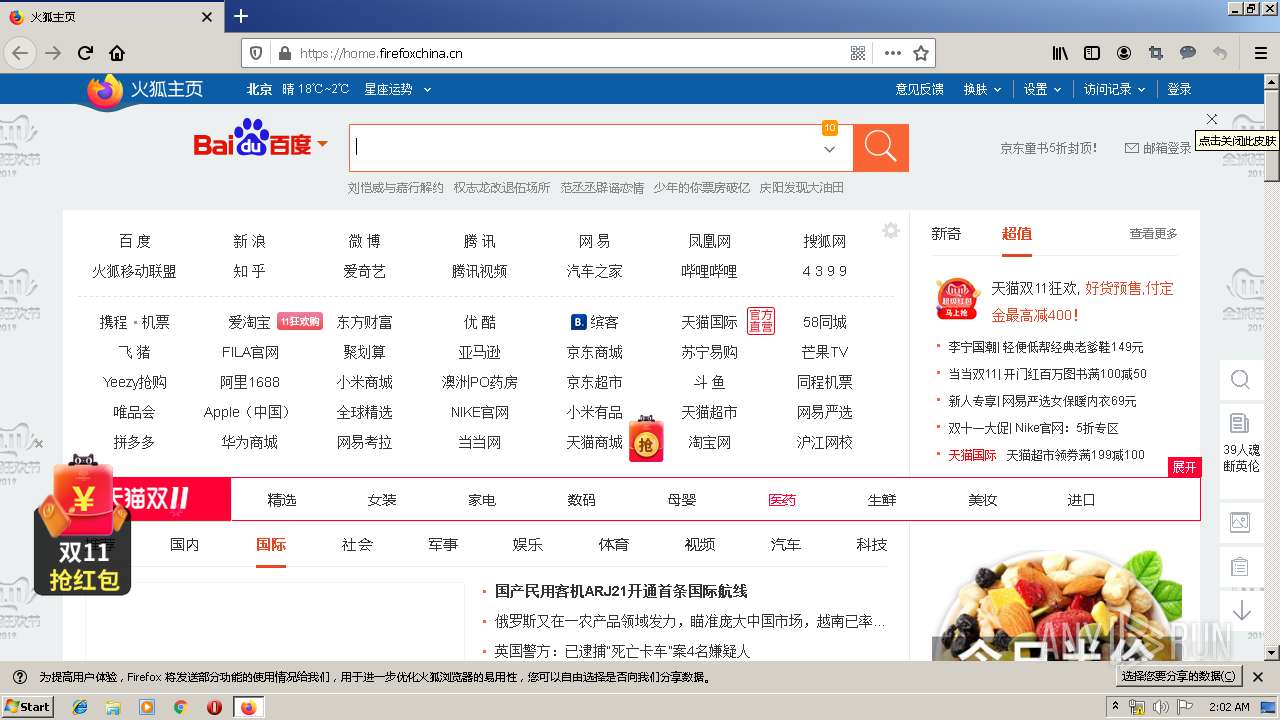1280x720 pixels.
Task: Open 百度 site link
Action: [135, 241]
